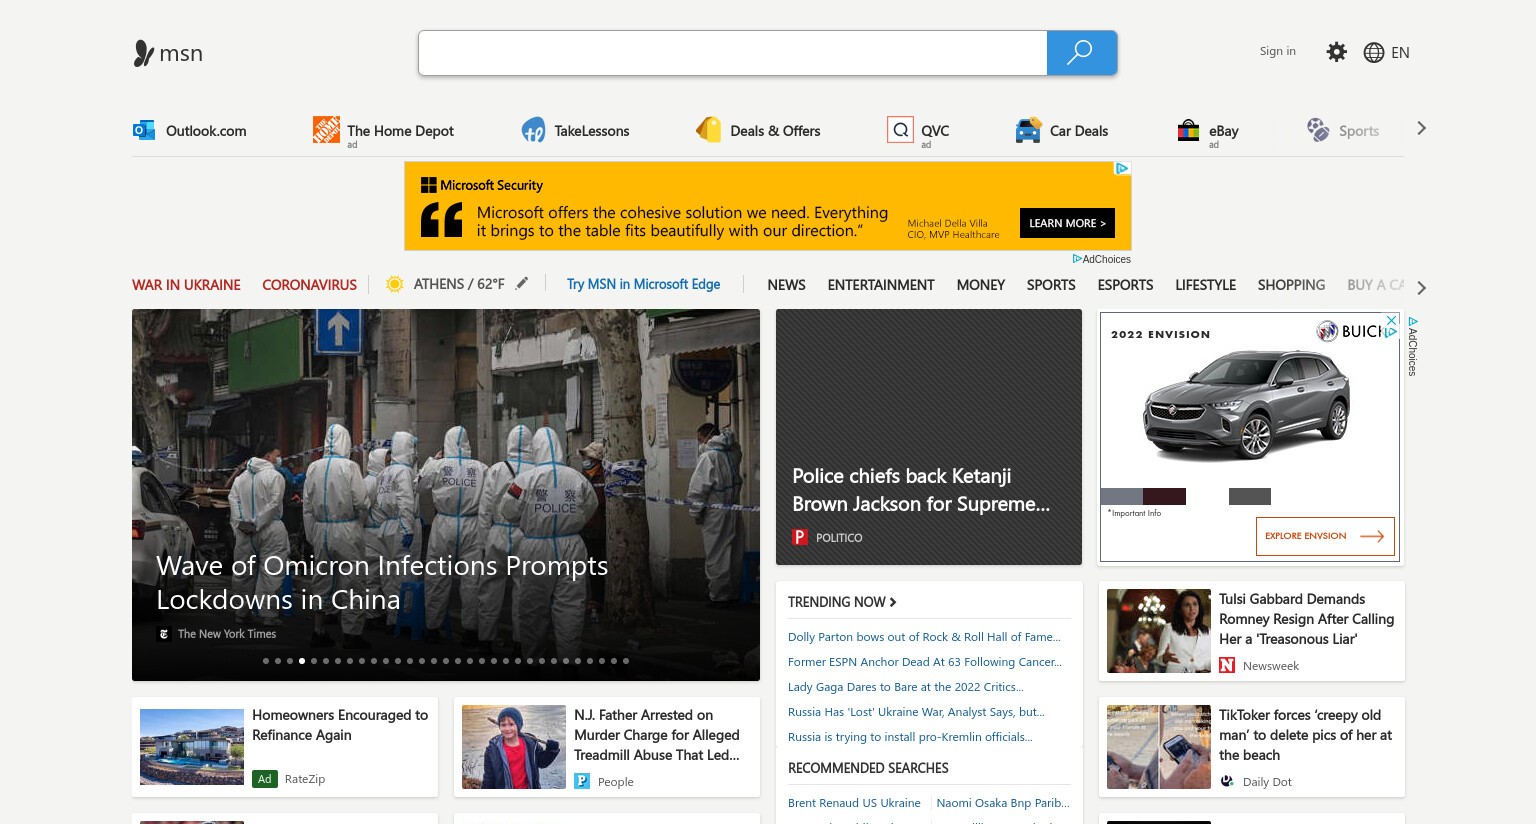Edit location with the pencil icon
Image resolution: width=1536 pixels, height=824 pixels.
pos(521,284)
